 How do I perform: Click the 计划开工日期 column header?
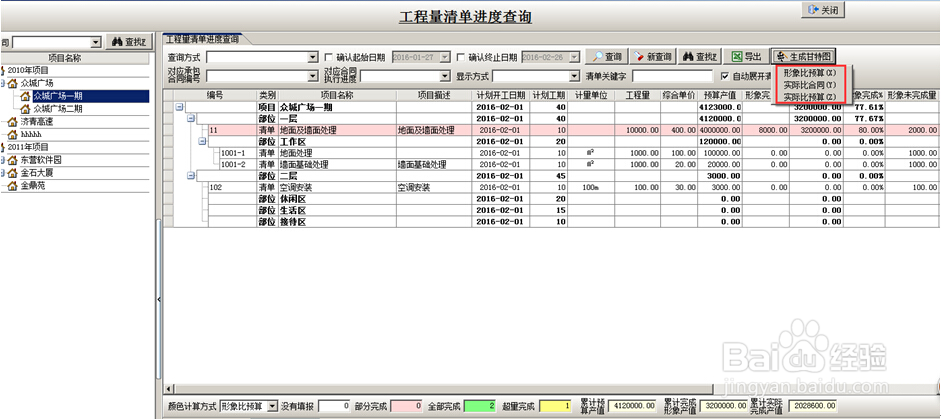pyautogui.click(x=501, y=95)
